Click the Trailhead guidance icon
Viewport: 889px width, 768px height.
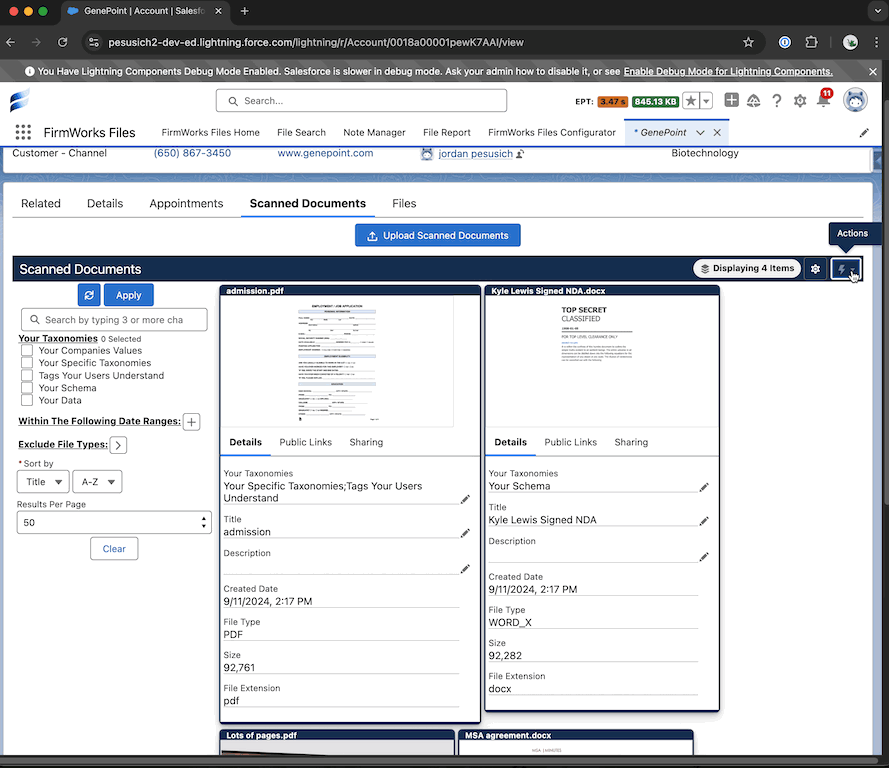click(x=753, y=101)
